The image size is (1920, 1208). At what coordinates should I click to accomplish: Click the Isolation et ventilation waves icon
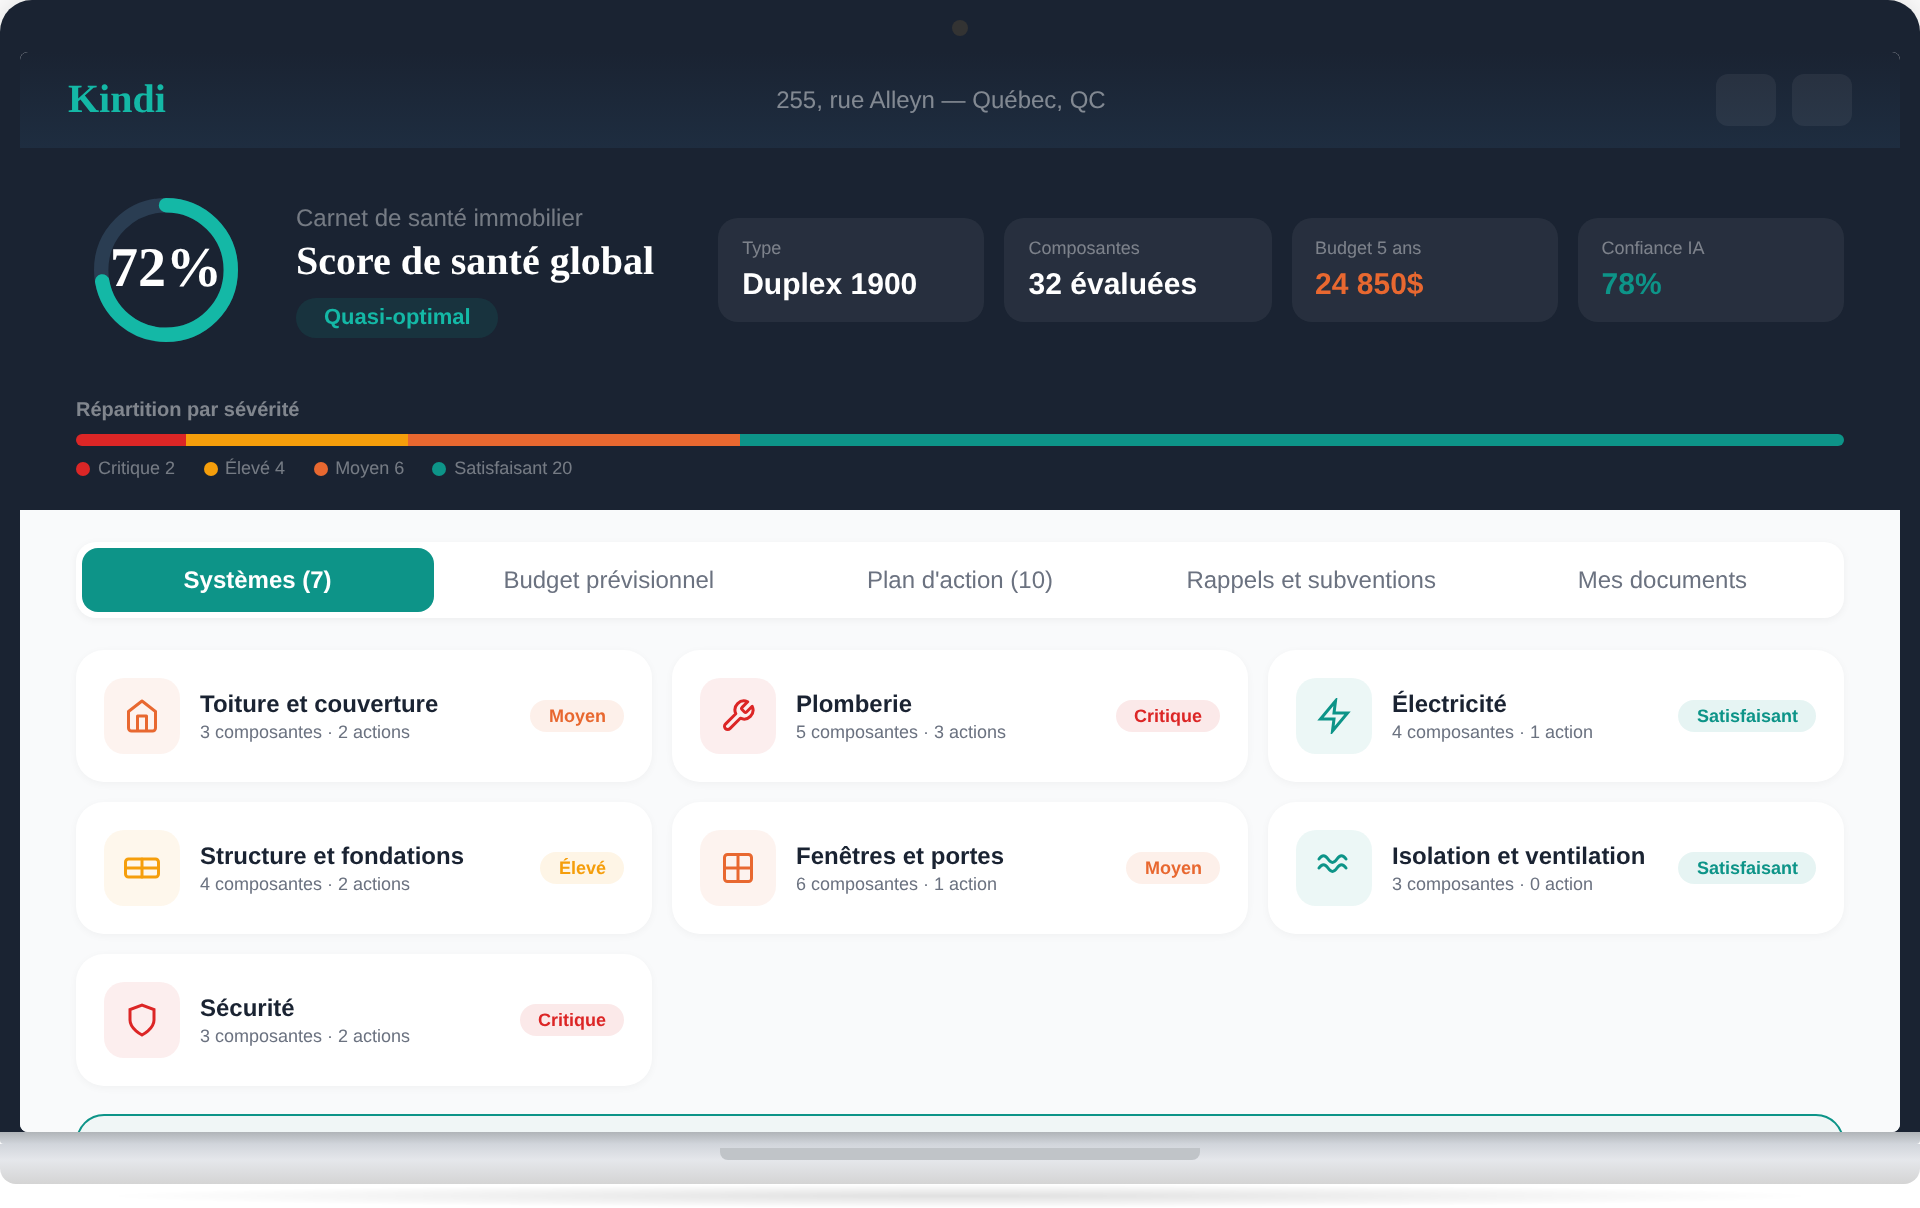click(x=1333, y=868)
